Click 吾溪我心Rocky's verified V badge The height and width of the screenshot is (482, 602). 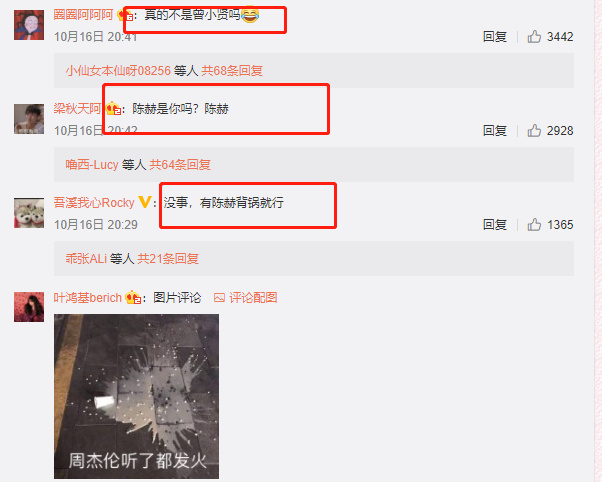144,202
